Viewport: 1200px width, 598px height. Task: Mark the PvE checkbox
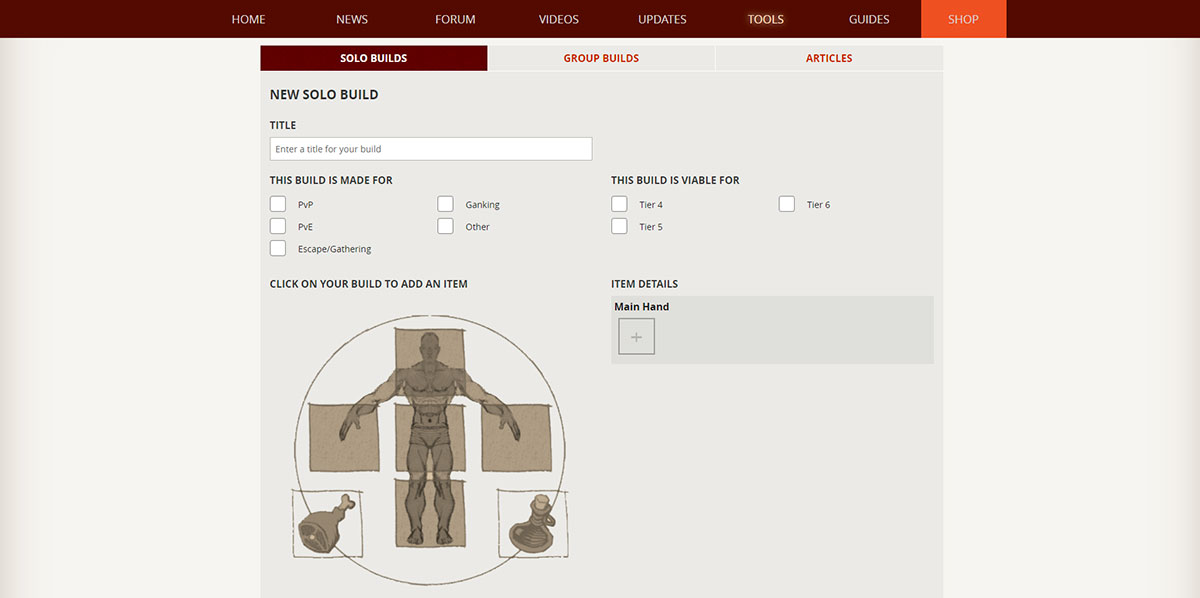[x=278, y=226]
